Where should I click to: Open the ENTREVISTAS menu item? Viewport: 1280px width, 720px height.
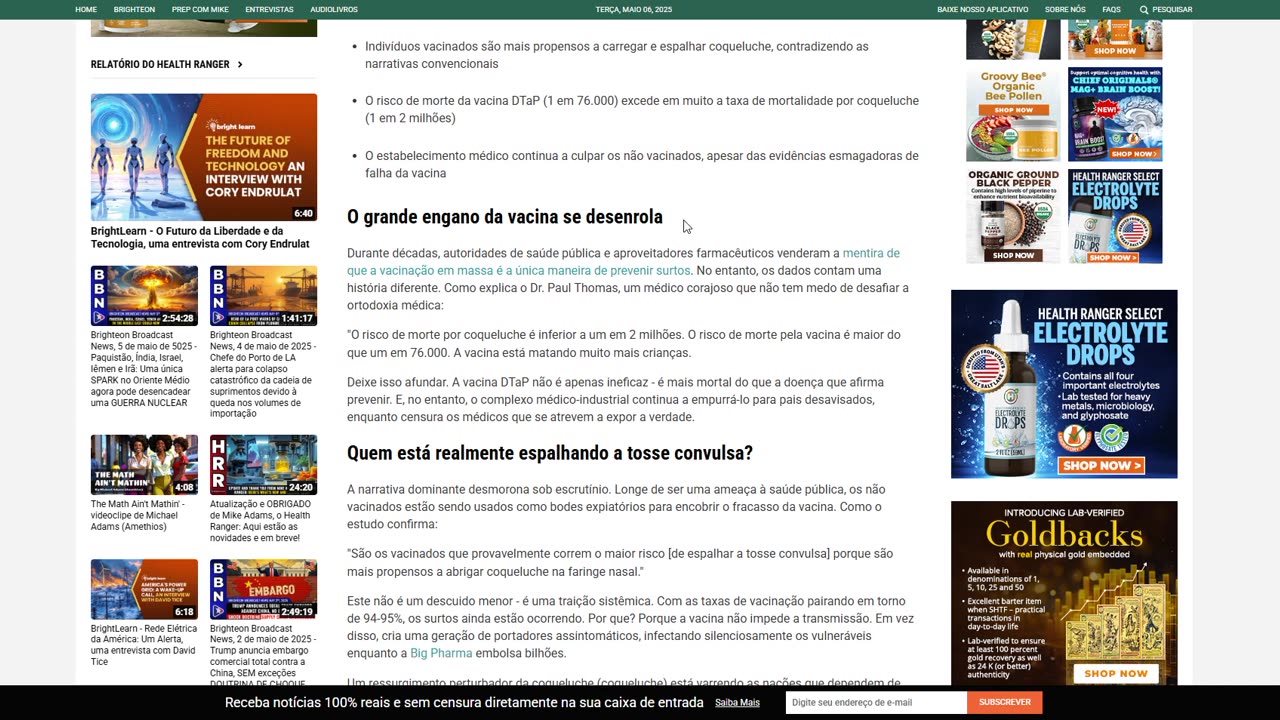click(x=269, y=9)
